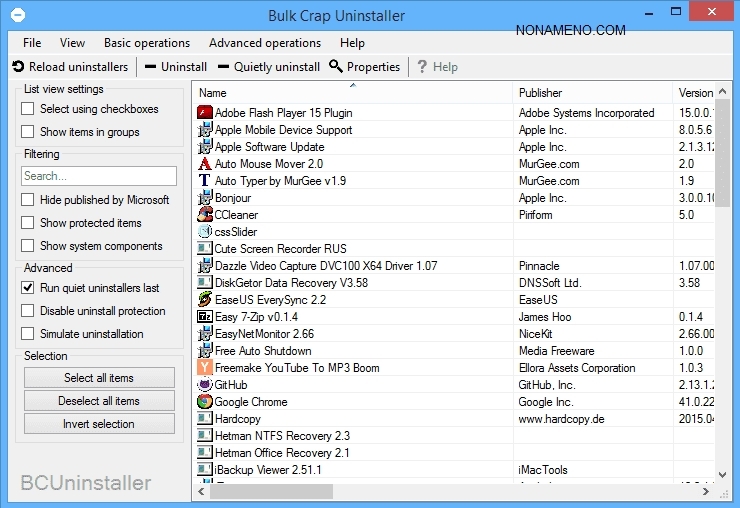Sort list by Publisher column header
The width and height of the screenshot is (740, 508).
point(590,93)
